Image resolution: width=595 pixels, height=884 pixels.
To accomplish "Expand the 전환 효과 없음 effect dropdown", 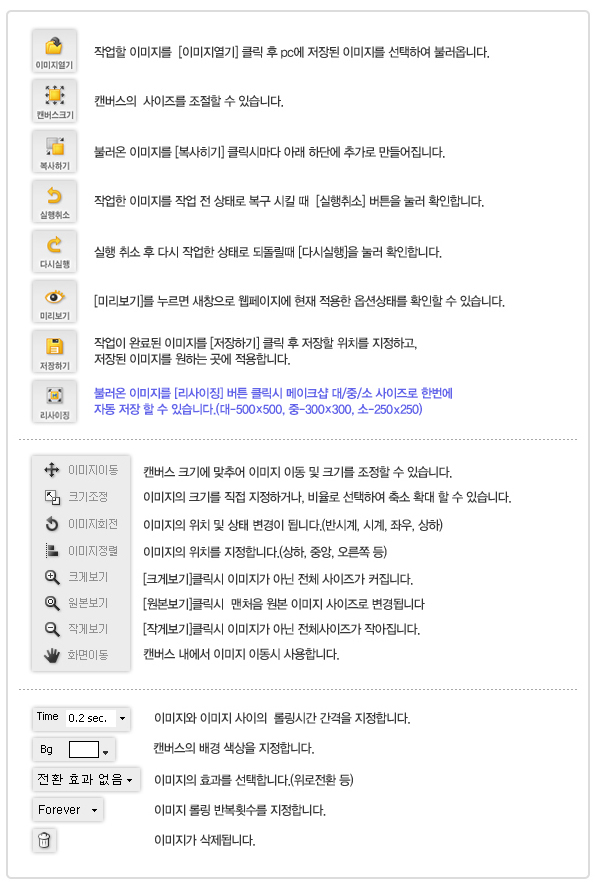I will (86, 780).
